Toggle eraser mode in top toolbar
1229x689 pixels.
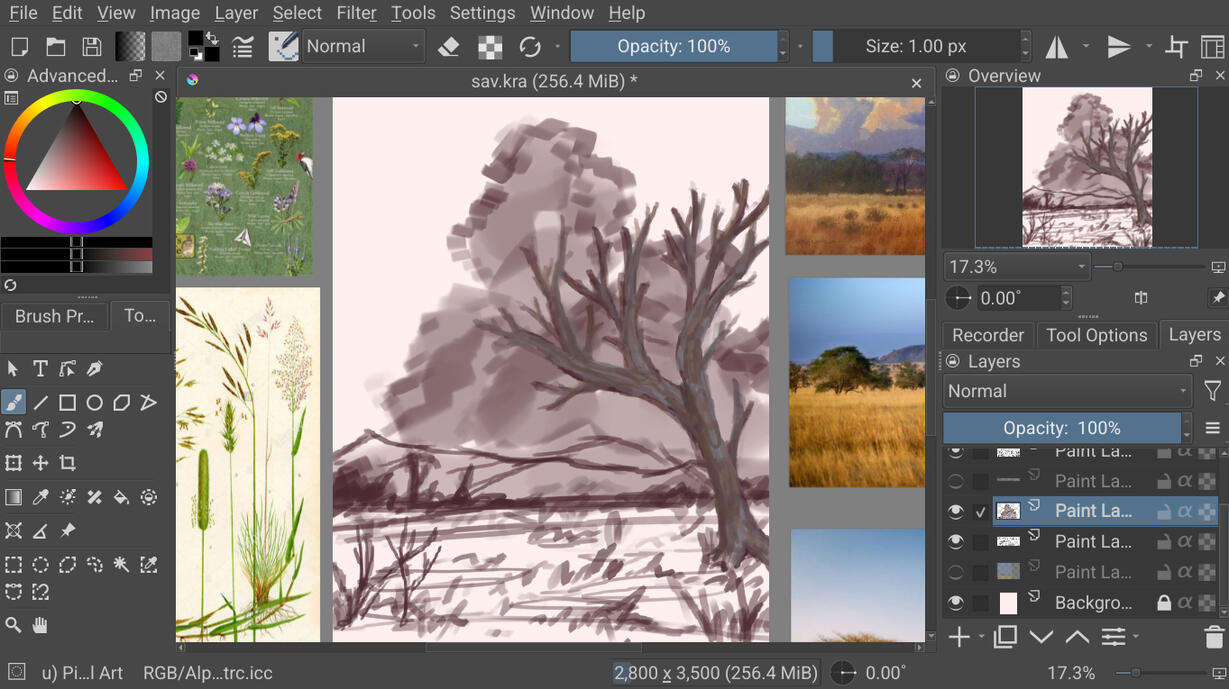(449, 47)
